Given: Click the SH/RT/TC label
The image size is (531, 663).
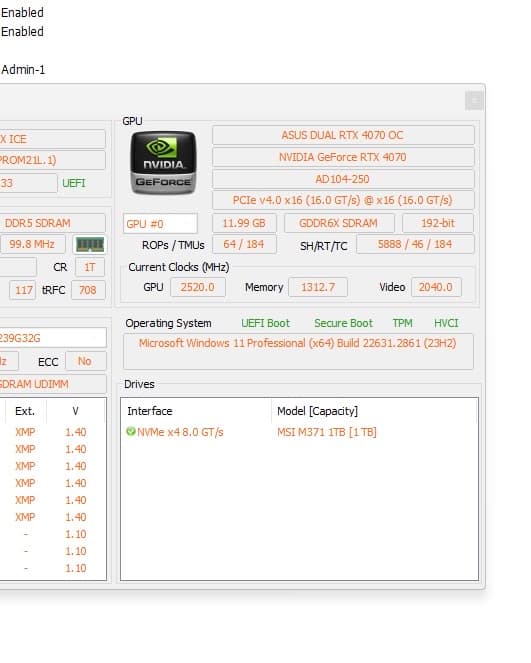Looking at the screenshot, I should point(323,246).
